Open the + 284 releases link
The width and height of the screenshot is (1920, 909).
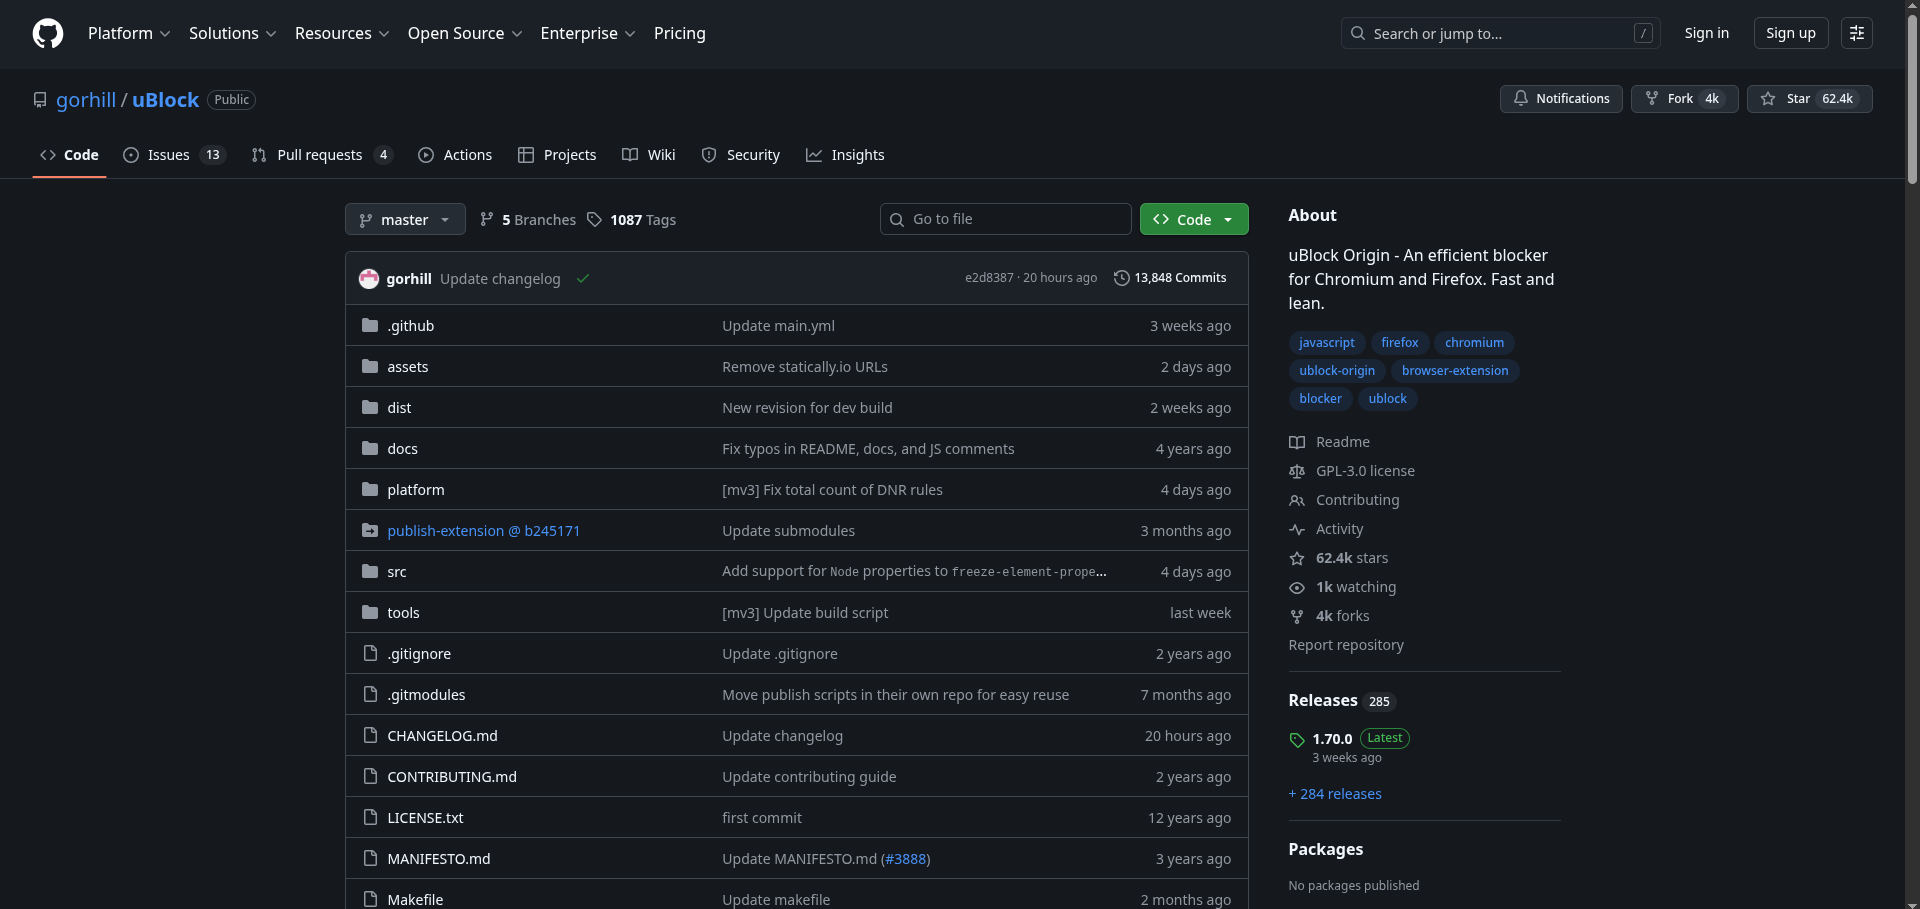click(1335, 794)
